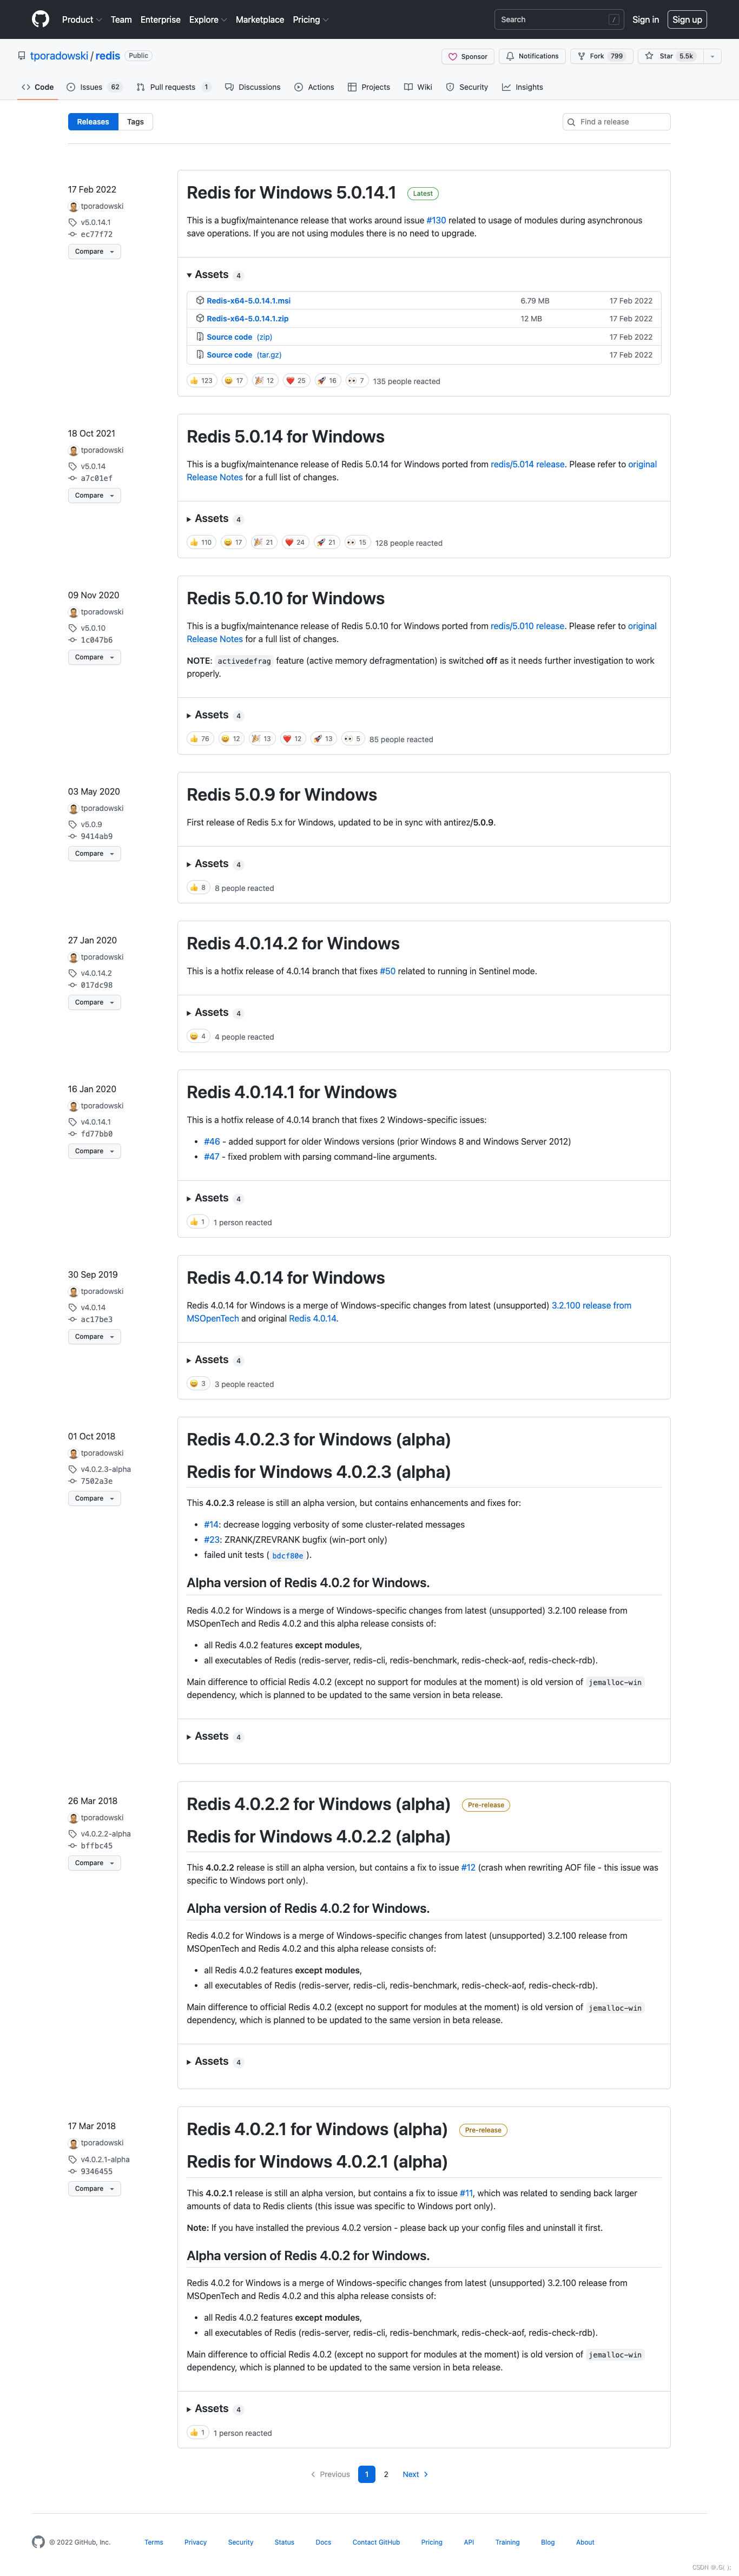Select the Tags toggle button
Image resolution: width=739 pixels, height=2576 pixels.
coord(135,122)
